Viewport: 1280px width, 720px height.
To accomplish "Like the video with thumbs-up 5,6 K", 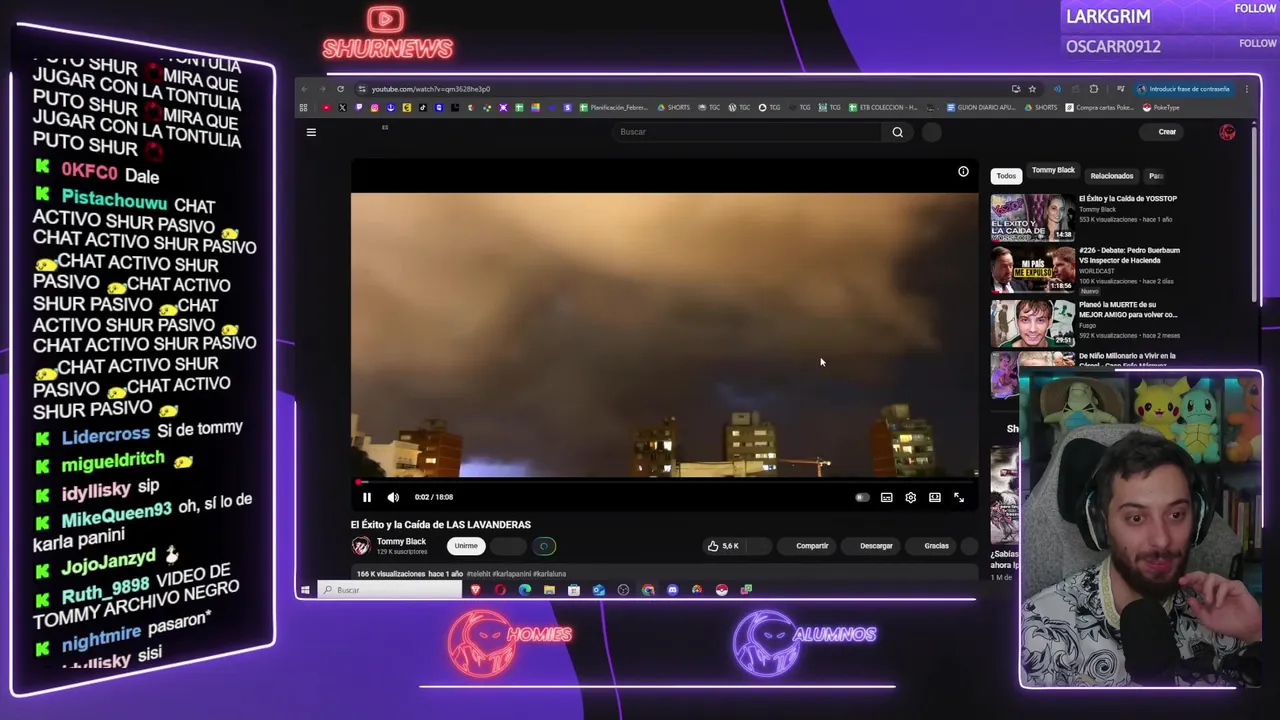I will point(723,546).
